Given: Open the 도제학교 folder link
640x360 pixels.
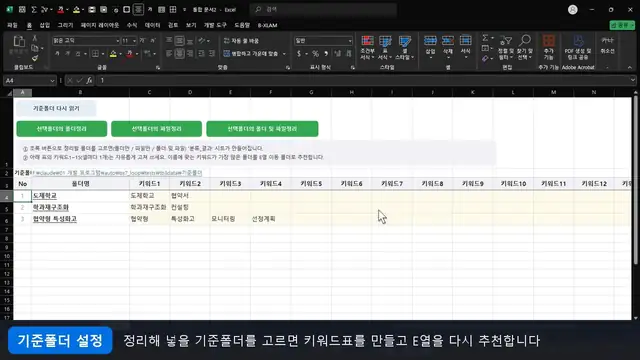Looking at the screenshot, I should coord(44,196).
